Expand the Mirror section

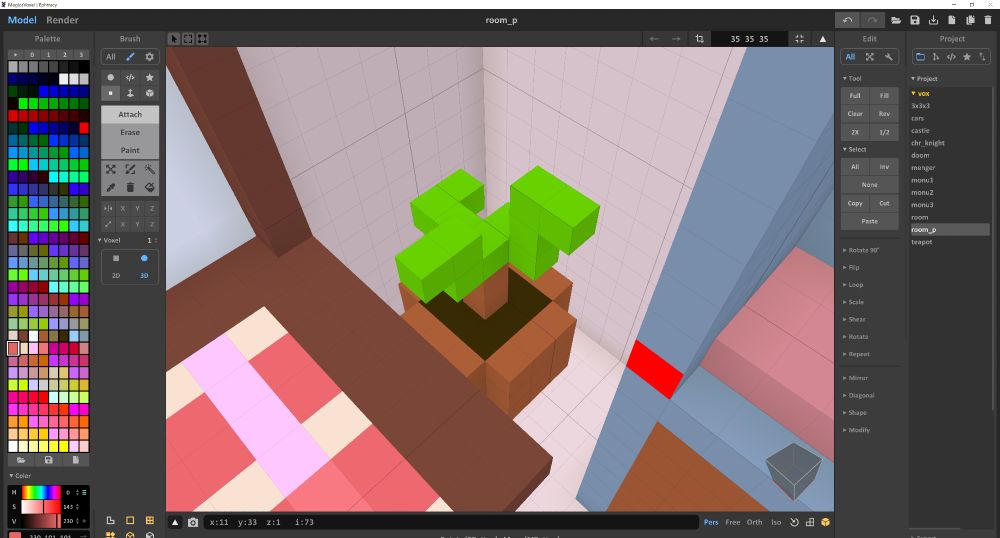point(855,377)
